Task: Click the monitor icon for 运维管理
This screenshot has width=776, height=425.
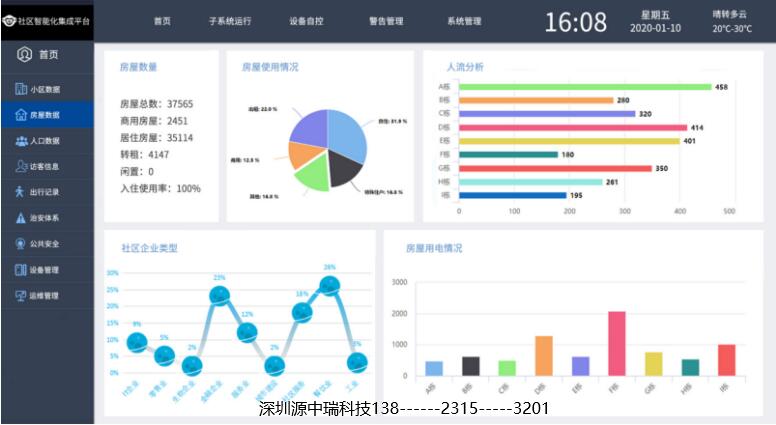Action: 21,295
